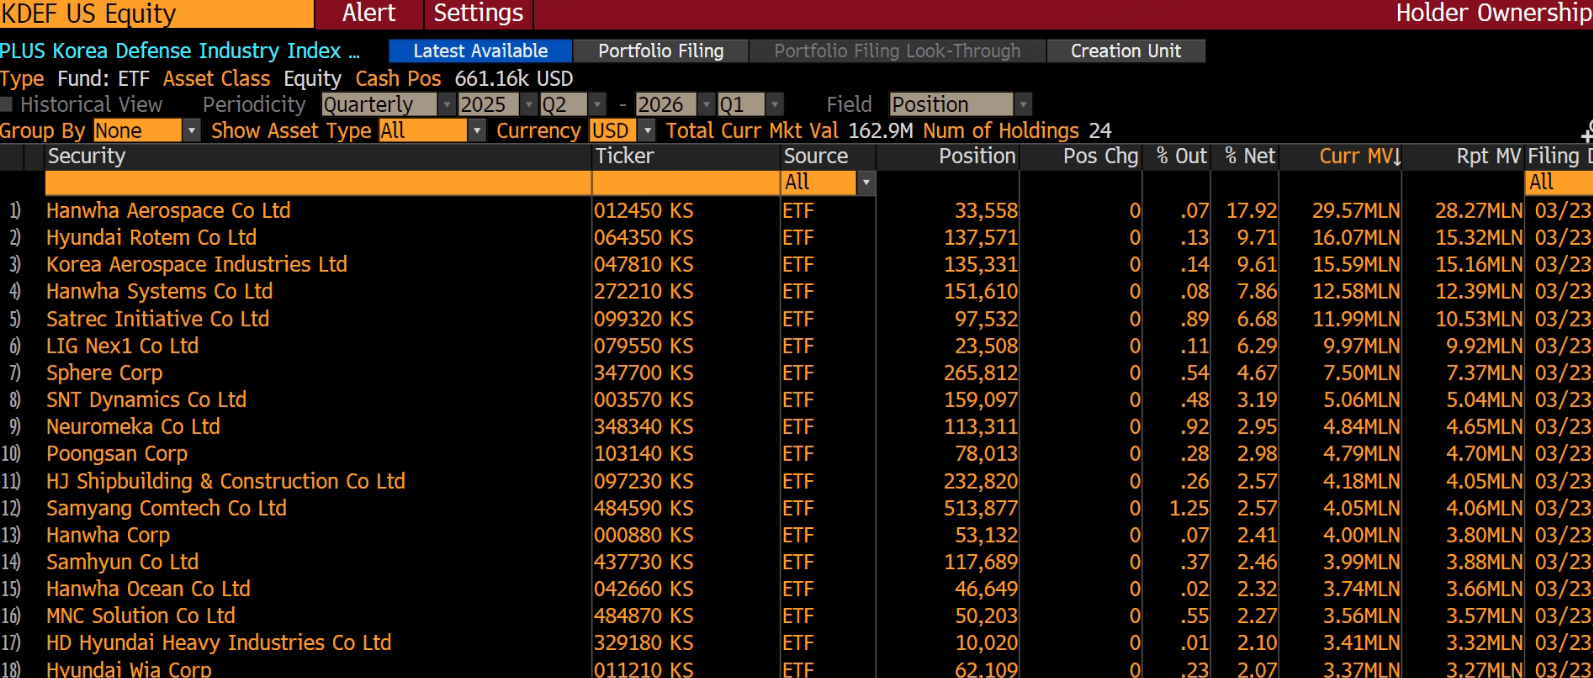
Task: Click the Source filter dropdown arrow
Action: tap(866, 183)
